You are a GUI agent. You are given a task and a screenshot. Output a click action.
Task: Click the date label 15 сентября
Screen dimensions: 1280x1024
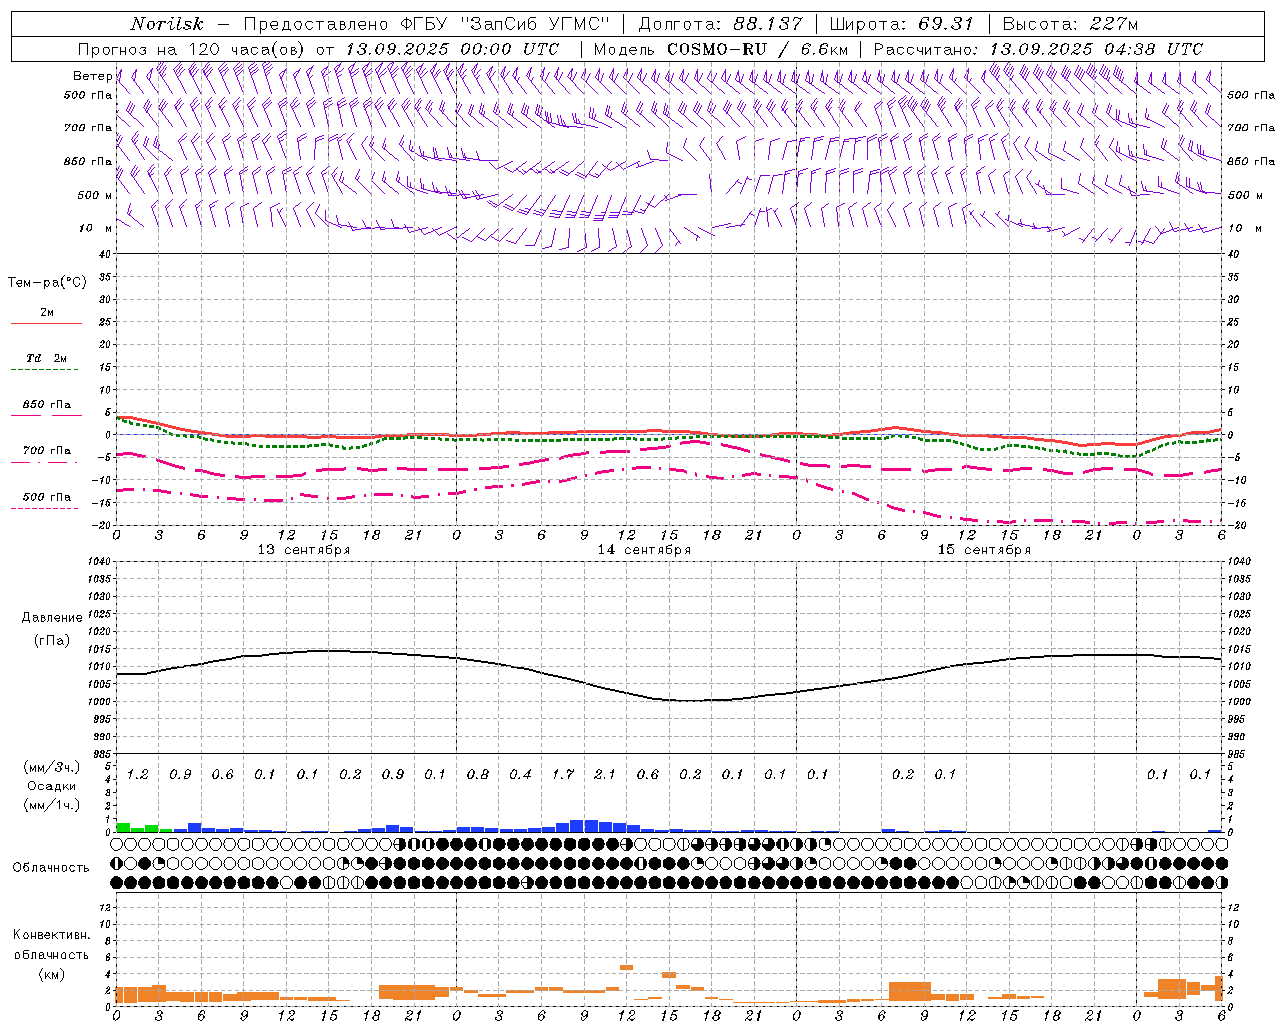(984, 550)
